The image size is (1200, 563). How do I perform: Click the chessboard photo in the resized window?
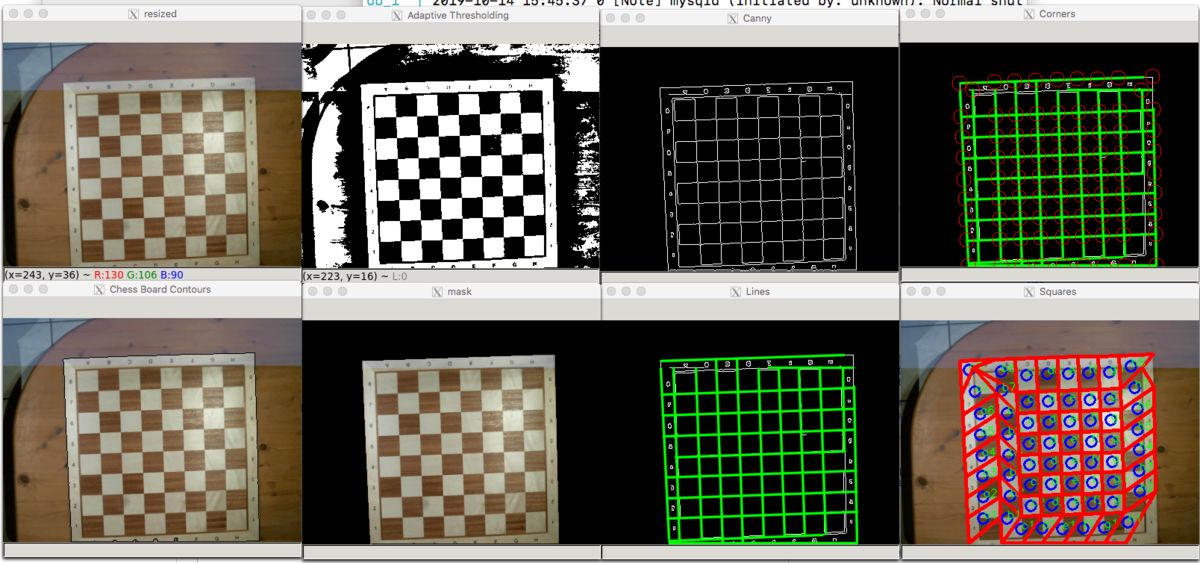coord(150,155)
